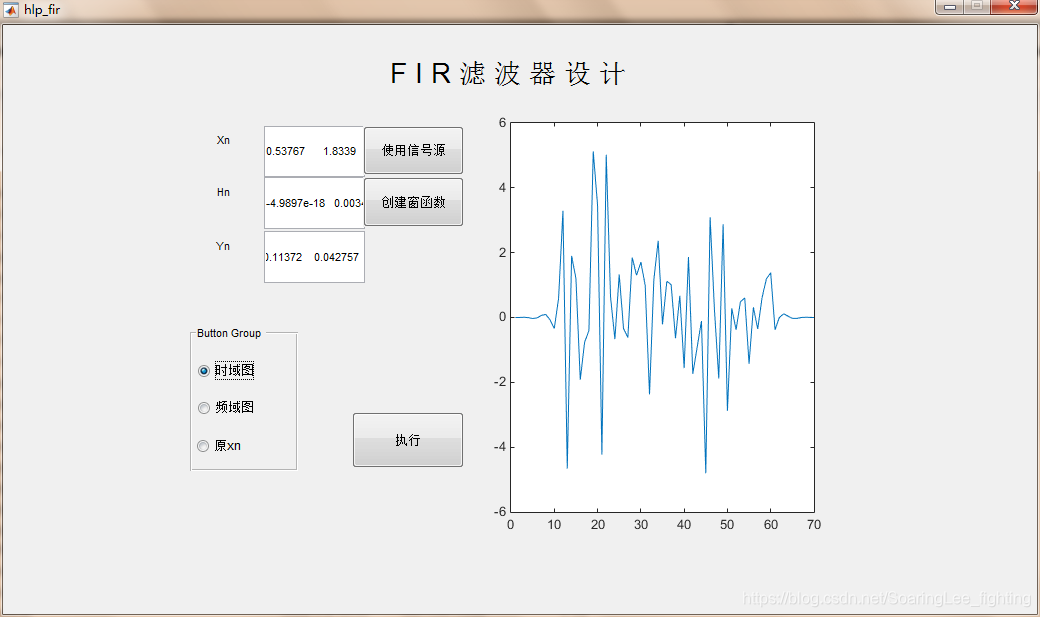Image resolution: width=1040 pixels, height=617 pixels.
Task: Click the y-axis tick label 6
Action: pos(503,122)
